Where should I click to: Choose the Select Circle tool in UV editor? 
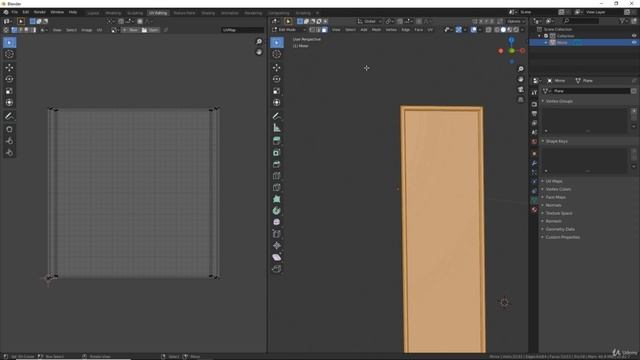(9, 54)
